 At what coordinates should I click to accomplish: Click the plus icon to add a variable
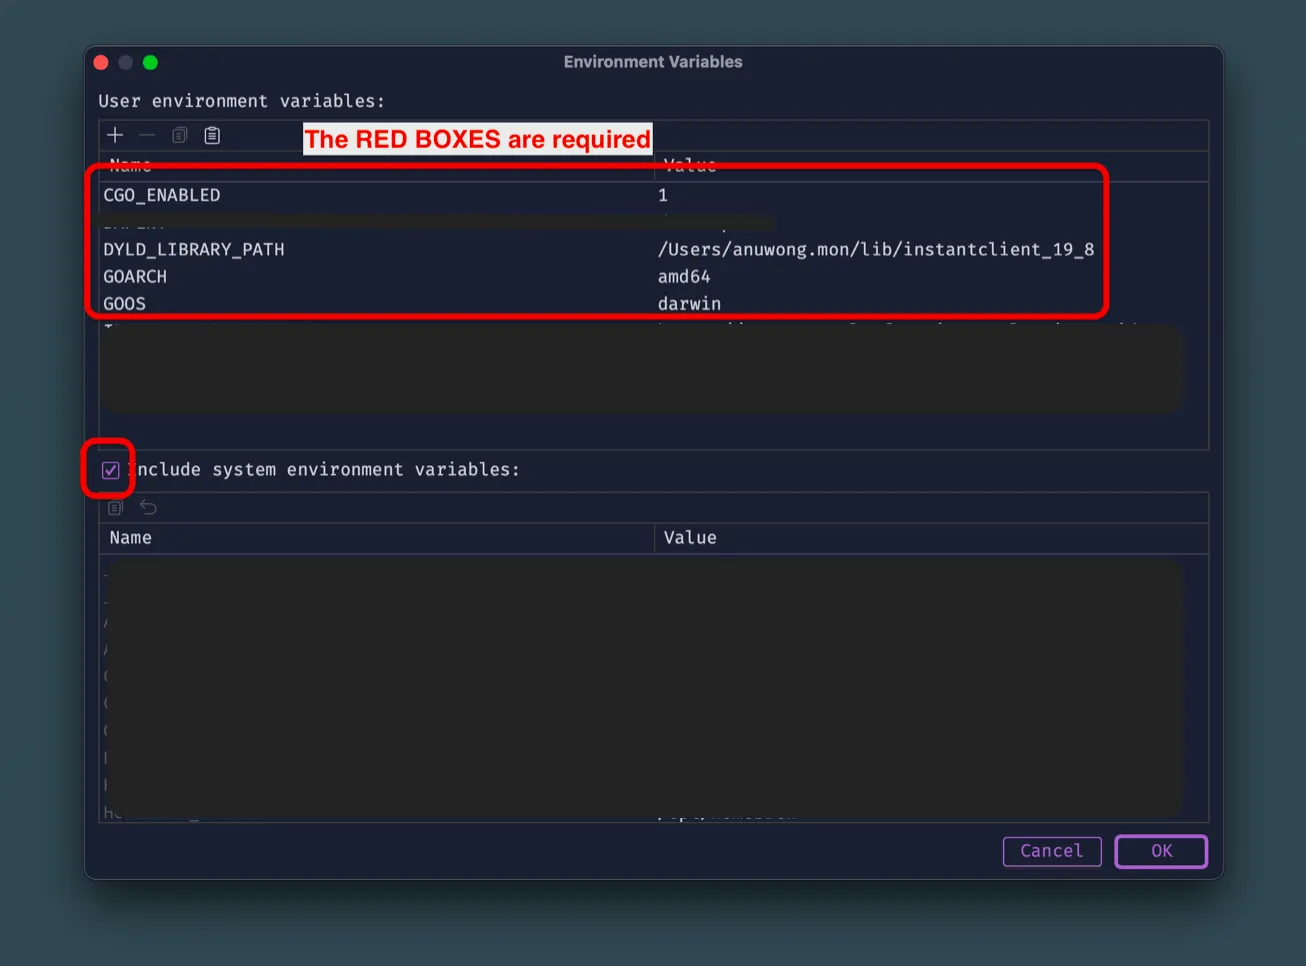coord(115,135)
